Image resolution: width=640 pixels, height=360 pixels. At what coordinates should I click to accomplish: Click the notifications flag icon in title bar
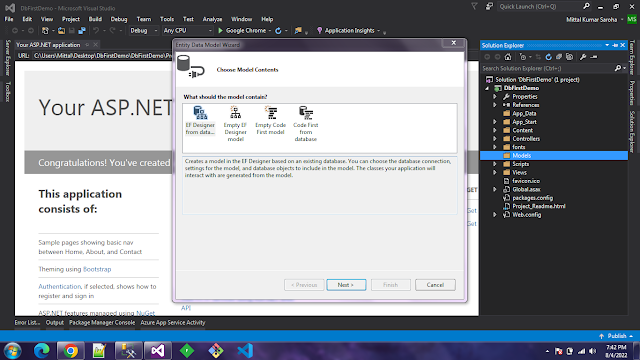pos(474,7)
